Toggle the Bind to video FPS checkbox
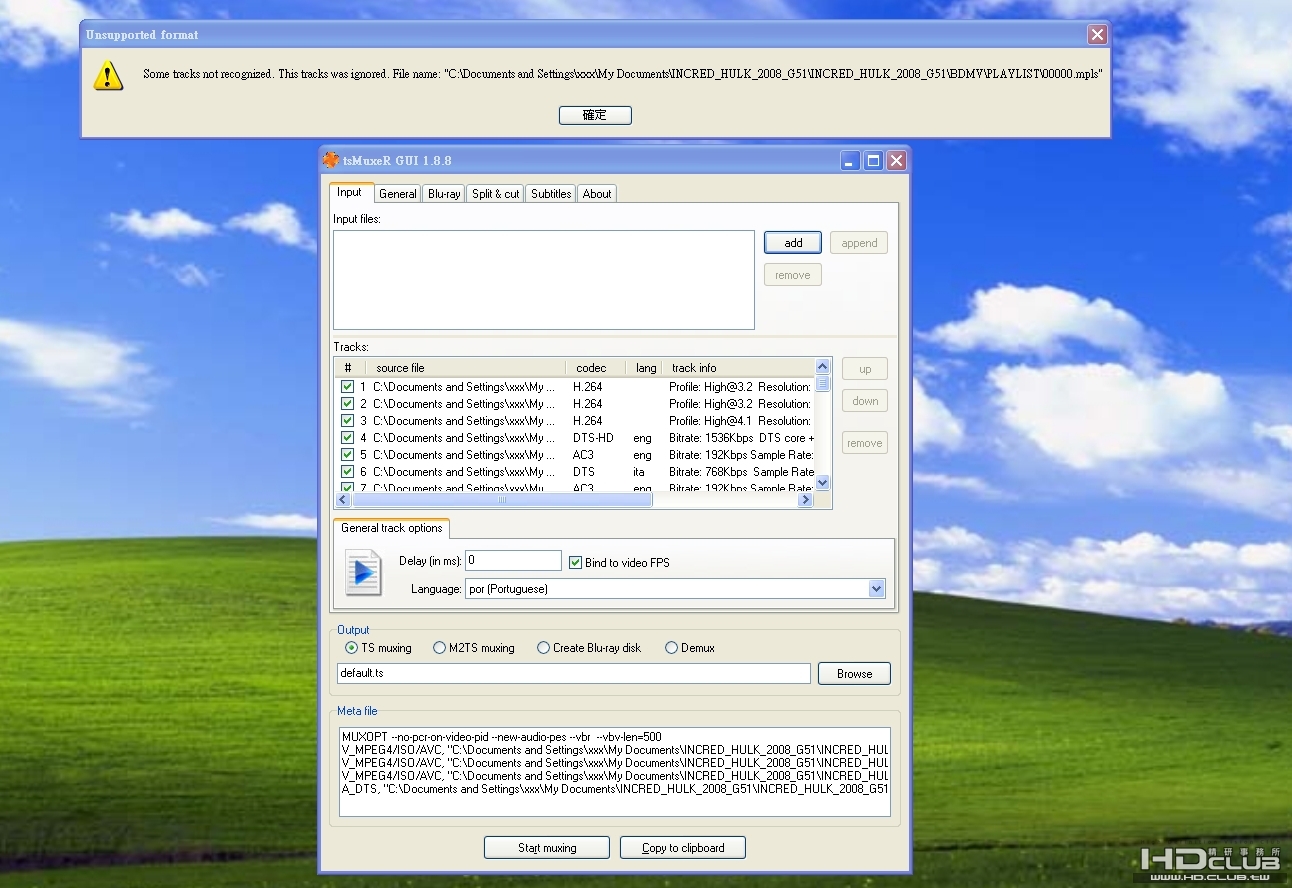 click(575, 563)
